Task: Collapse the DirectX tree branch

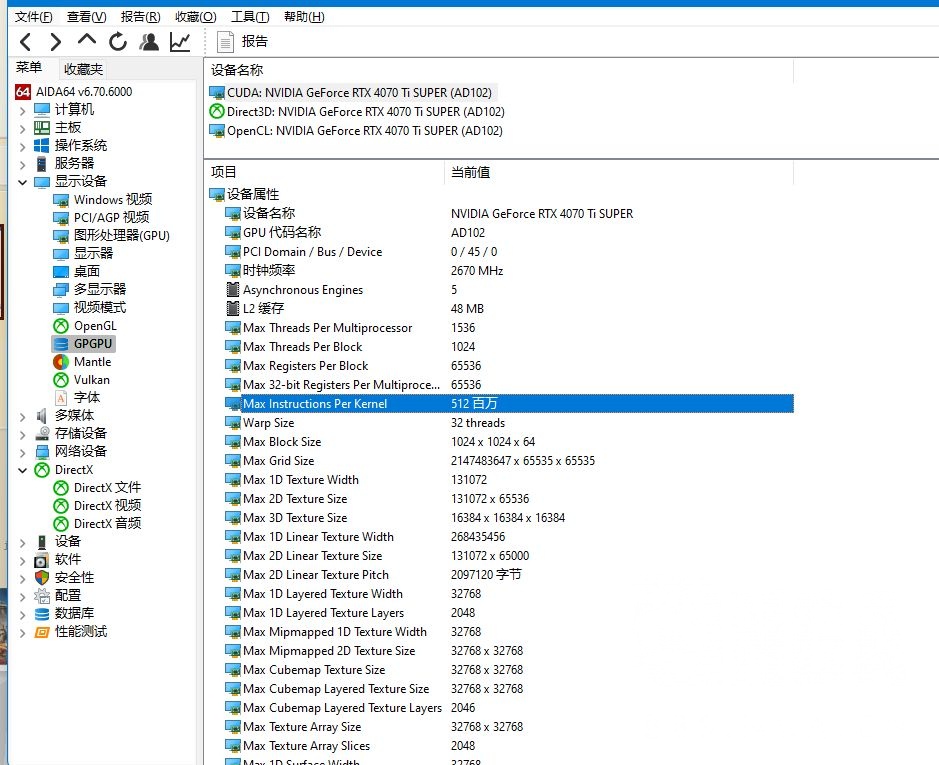Action: pos(22,469)
